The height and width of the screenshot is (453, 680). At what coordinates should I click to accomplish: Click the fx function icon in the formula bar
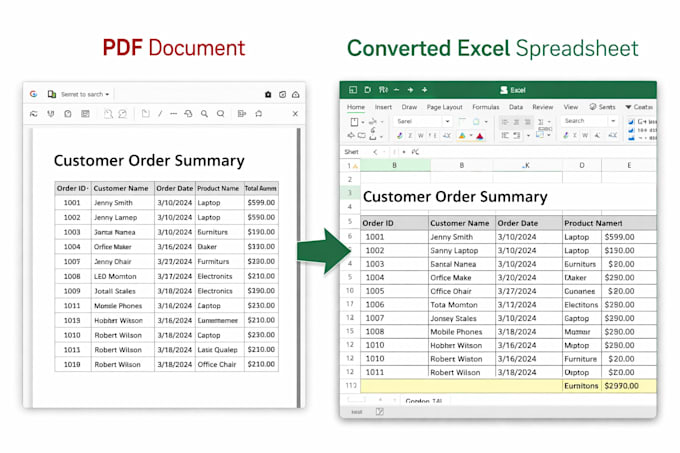tap(415, 152)
